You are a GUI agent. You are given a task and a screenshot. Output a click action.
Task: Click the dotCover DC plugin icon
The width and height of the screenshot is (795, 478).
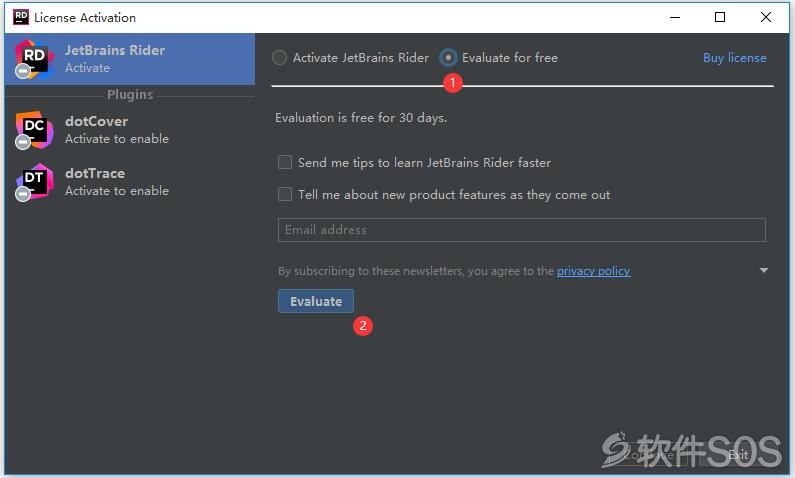tap(33, 130)
